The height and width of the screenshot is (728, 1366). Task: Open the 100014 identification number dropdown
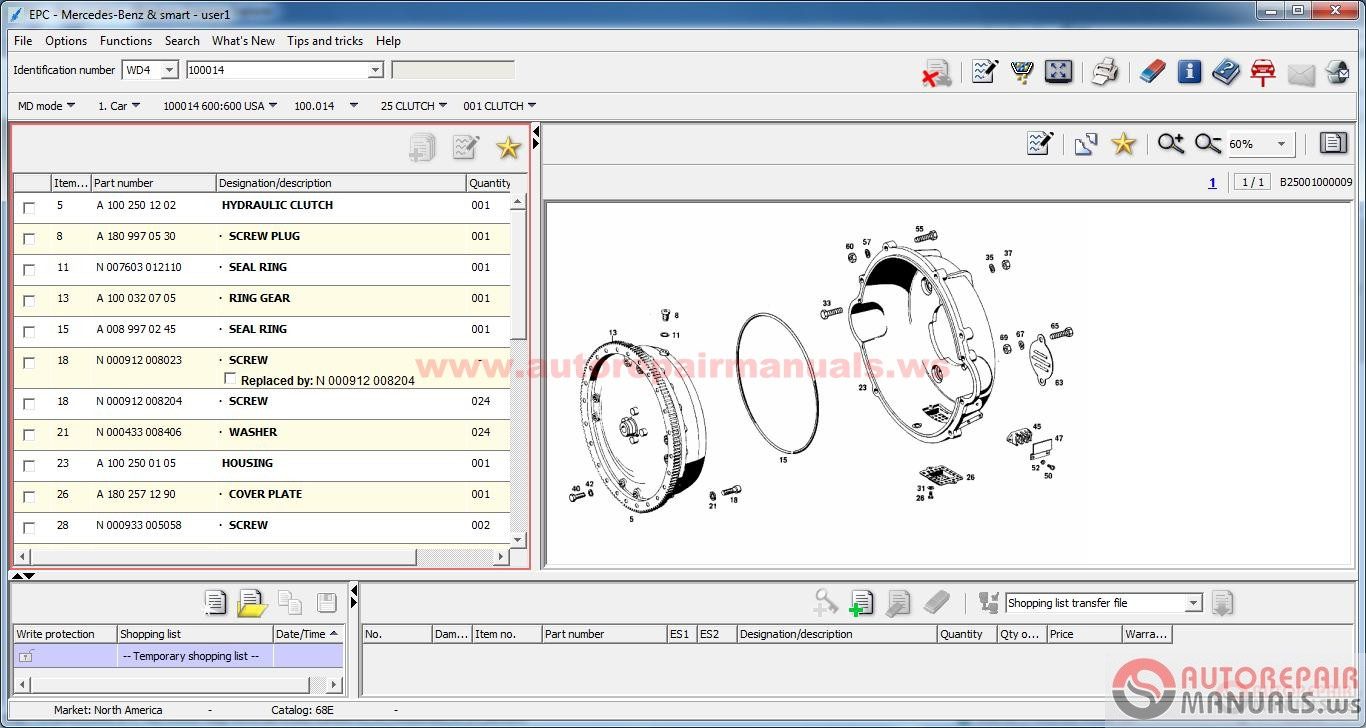pos(376,70)
